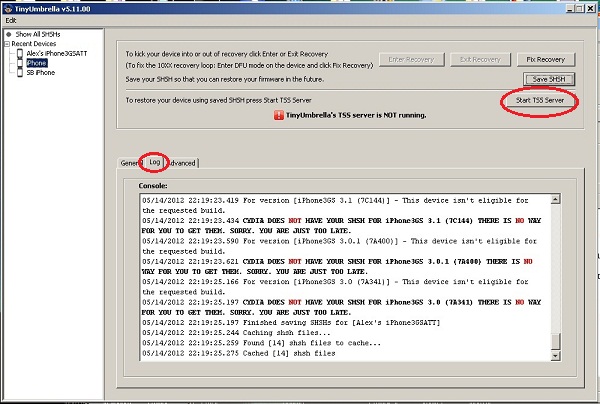Click the Save SHSH button

pos(549,79)
